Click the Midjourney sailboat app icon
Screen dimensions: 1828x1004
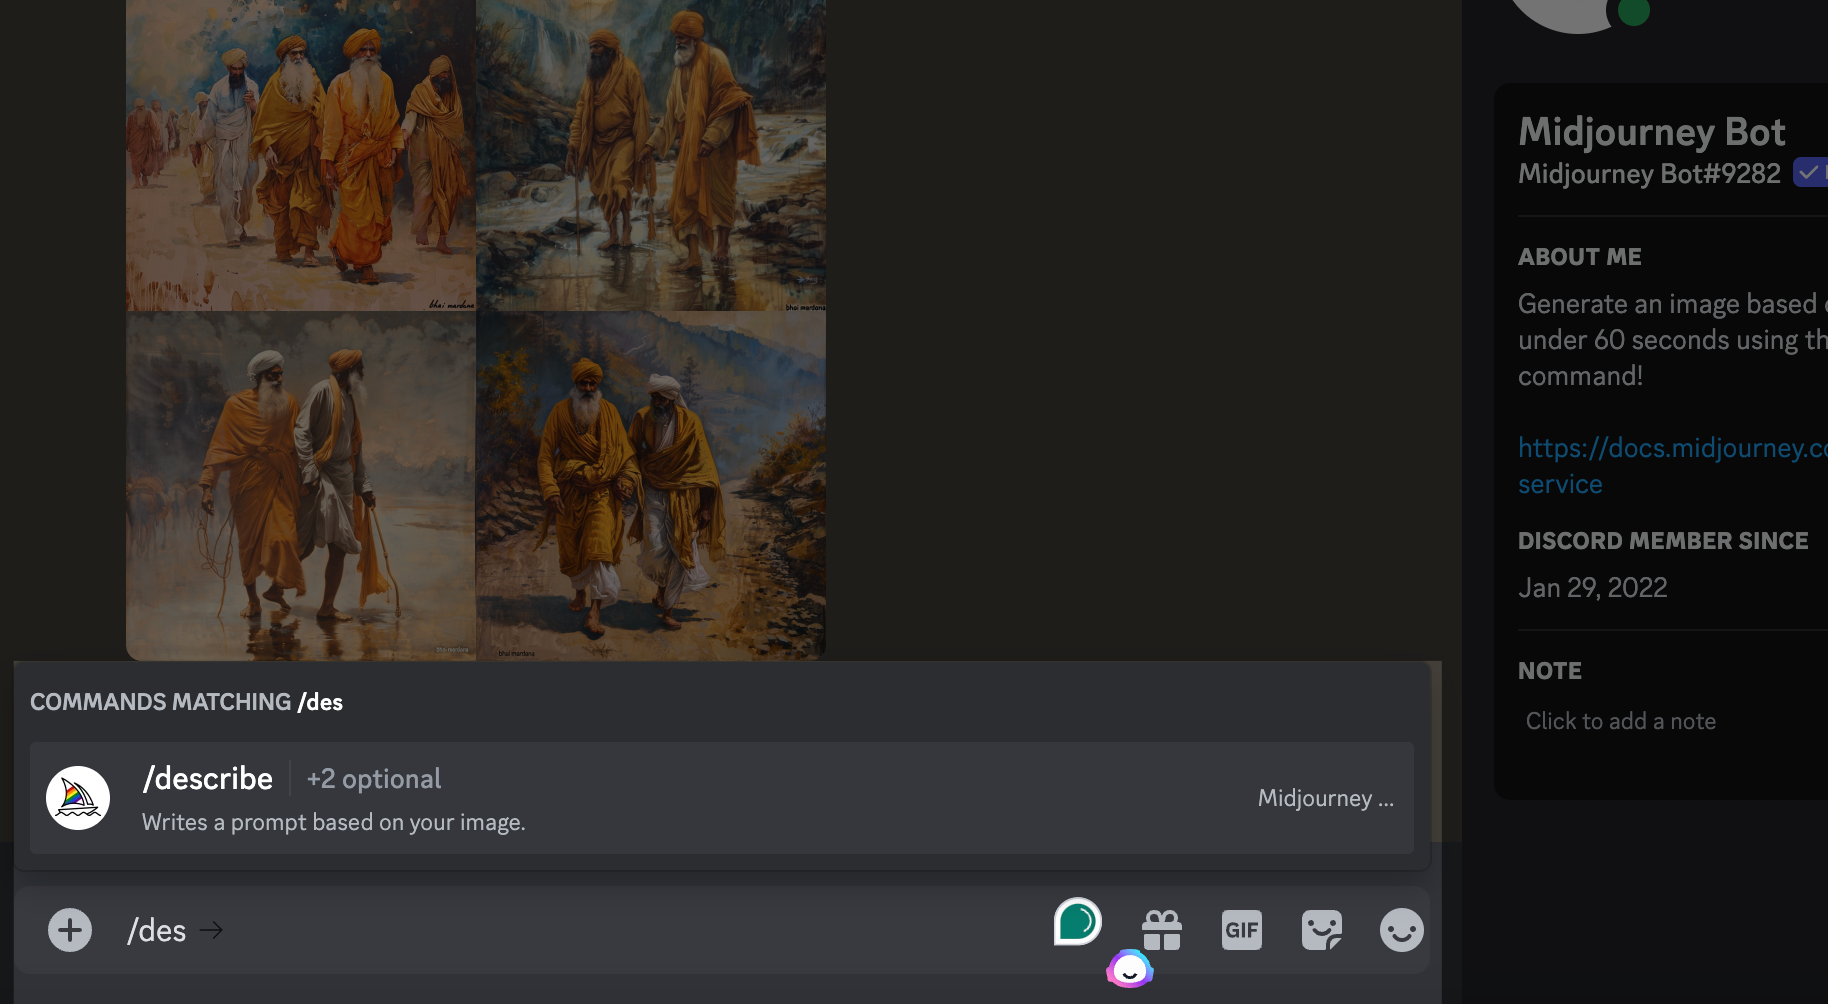[78, 798]
